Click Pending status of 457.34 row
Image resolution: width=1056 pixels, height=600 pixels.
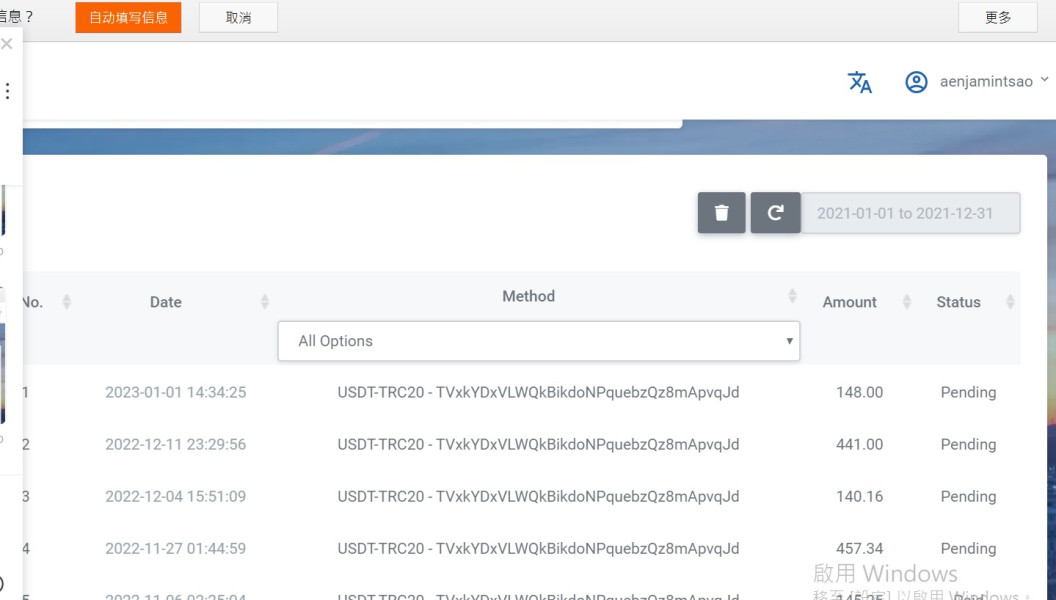point(968,548)
